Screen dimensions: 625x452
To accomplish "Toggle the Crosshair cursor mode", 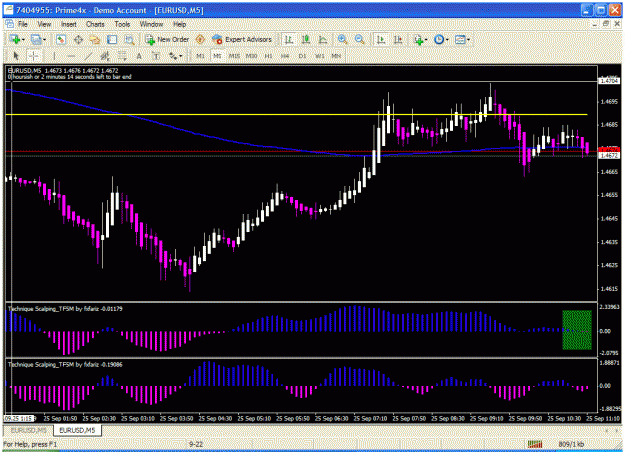I will click(33, 56).
